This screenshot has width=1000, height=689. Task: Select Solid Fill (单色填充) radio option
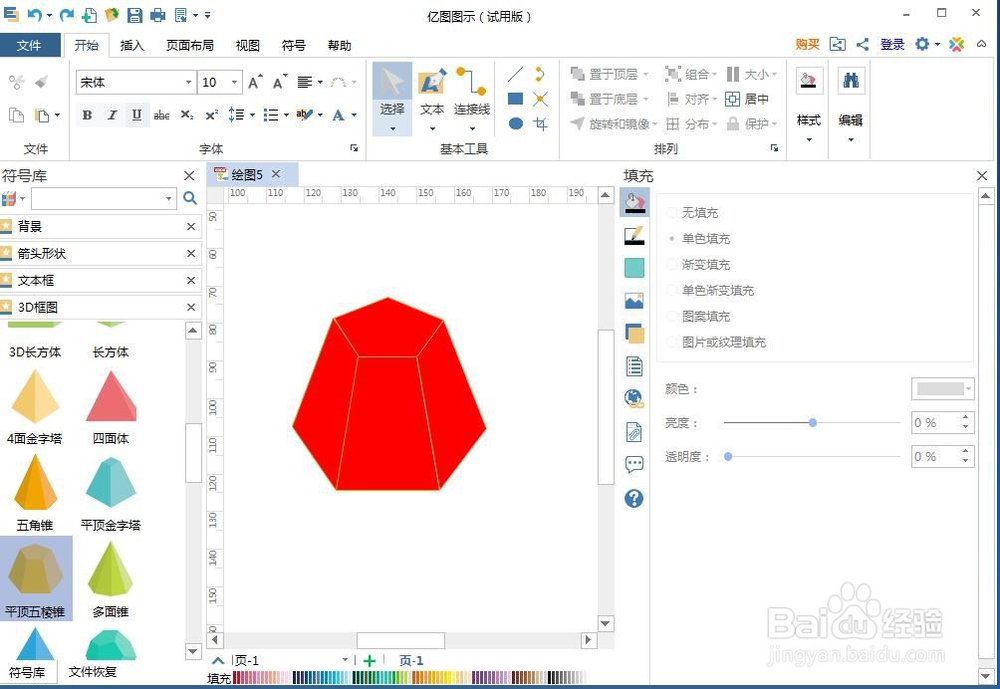(698, 239)
